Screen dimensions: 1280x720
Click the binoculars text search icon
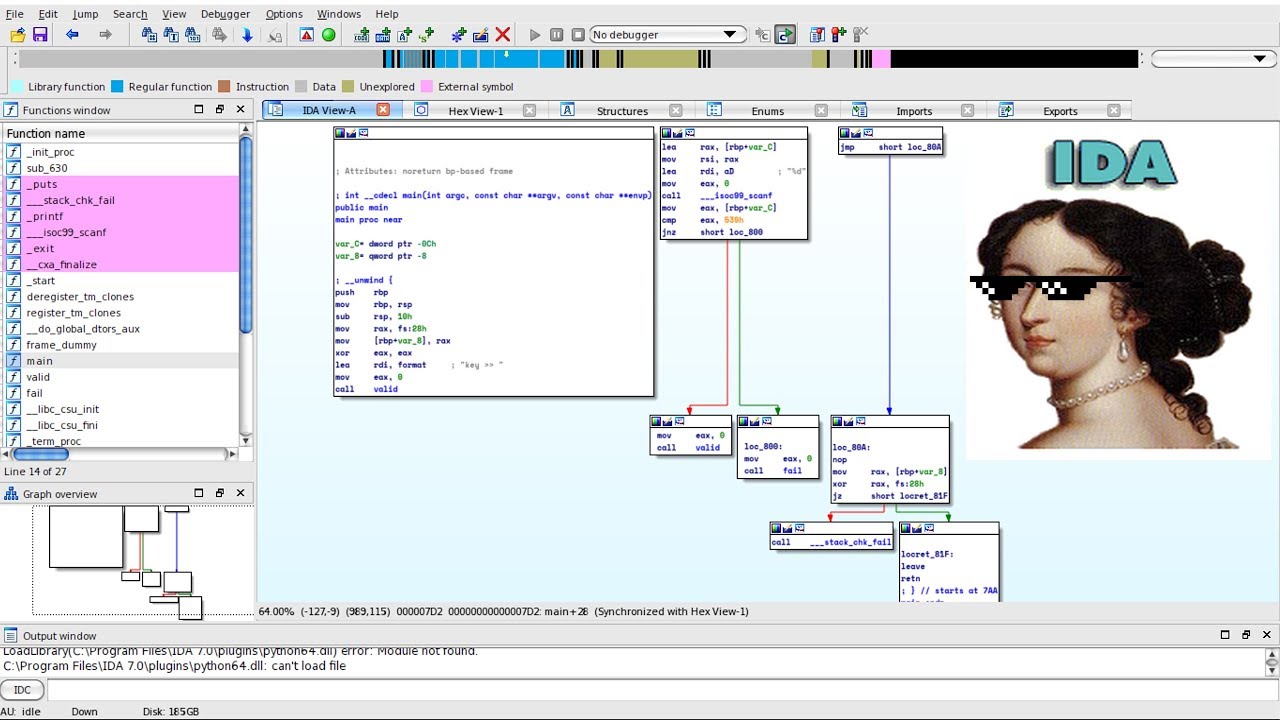(x=171, y=35)
